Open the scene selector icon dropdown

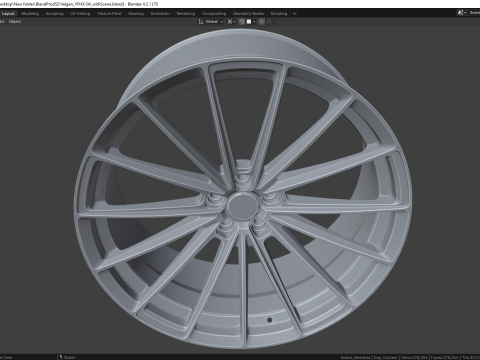tap(462, 13)
